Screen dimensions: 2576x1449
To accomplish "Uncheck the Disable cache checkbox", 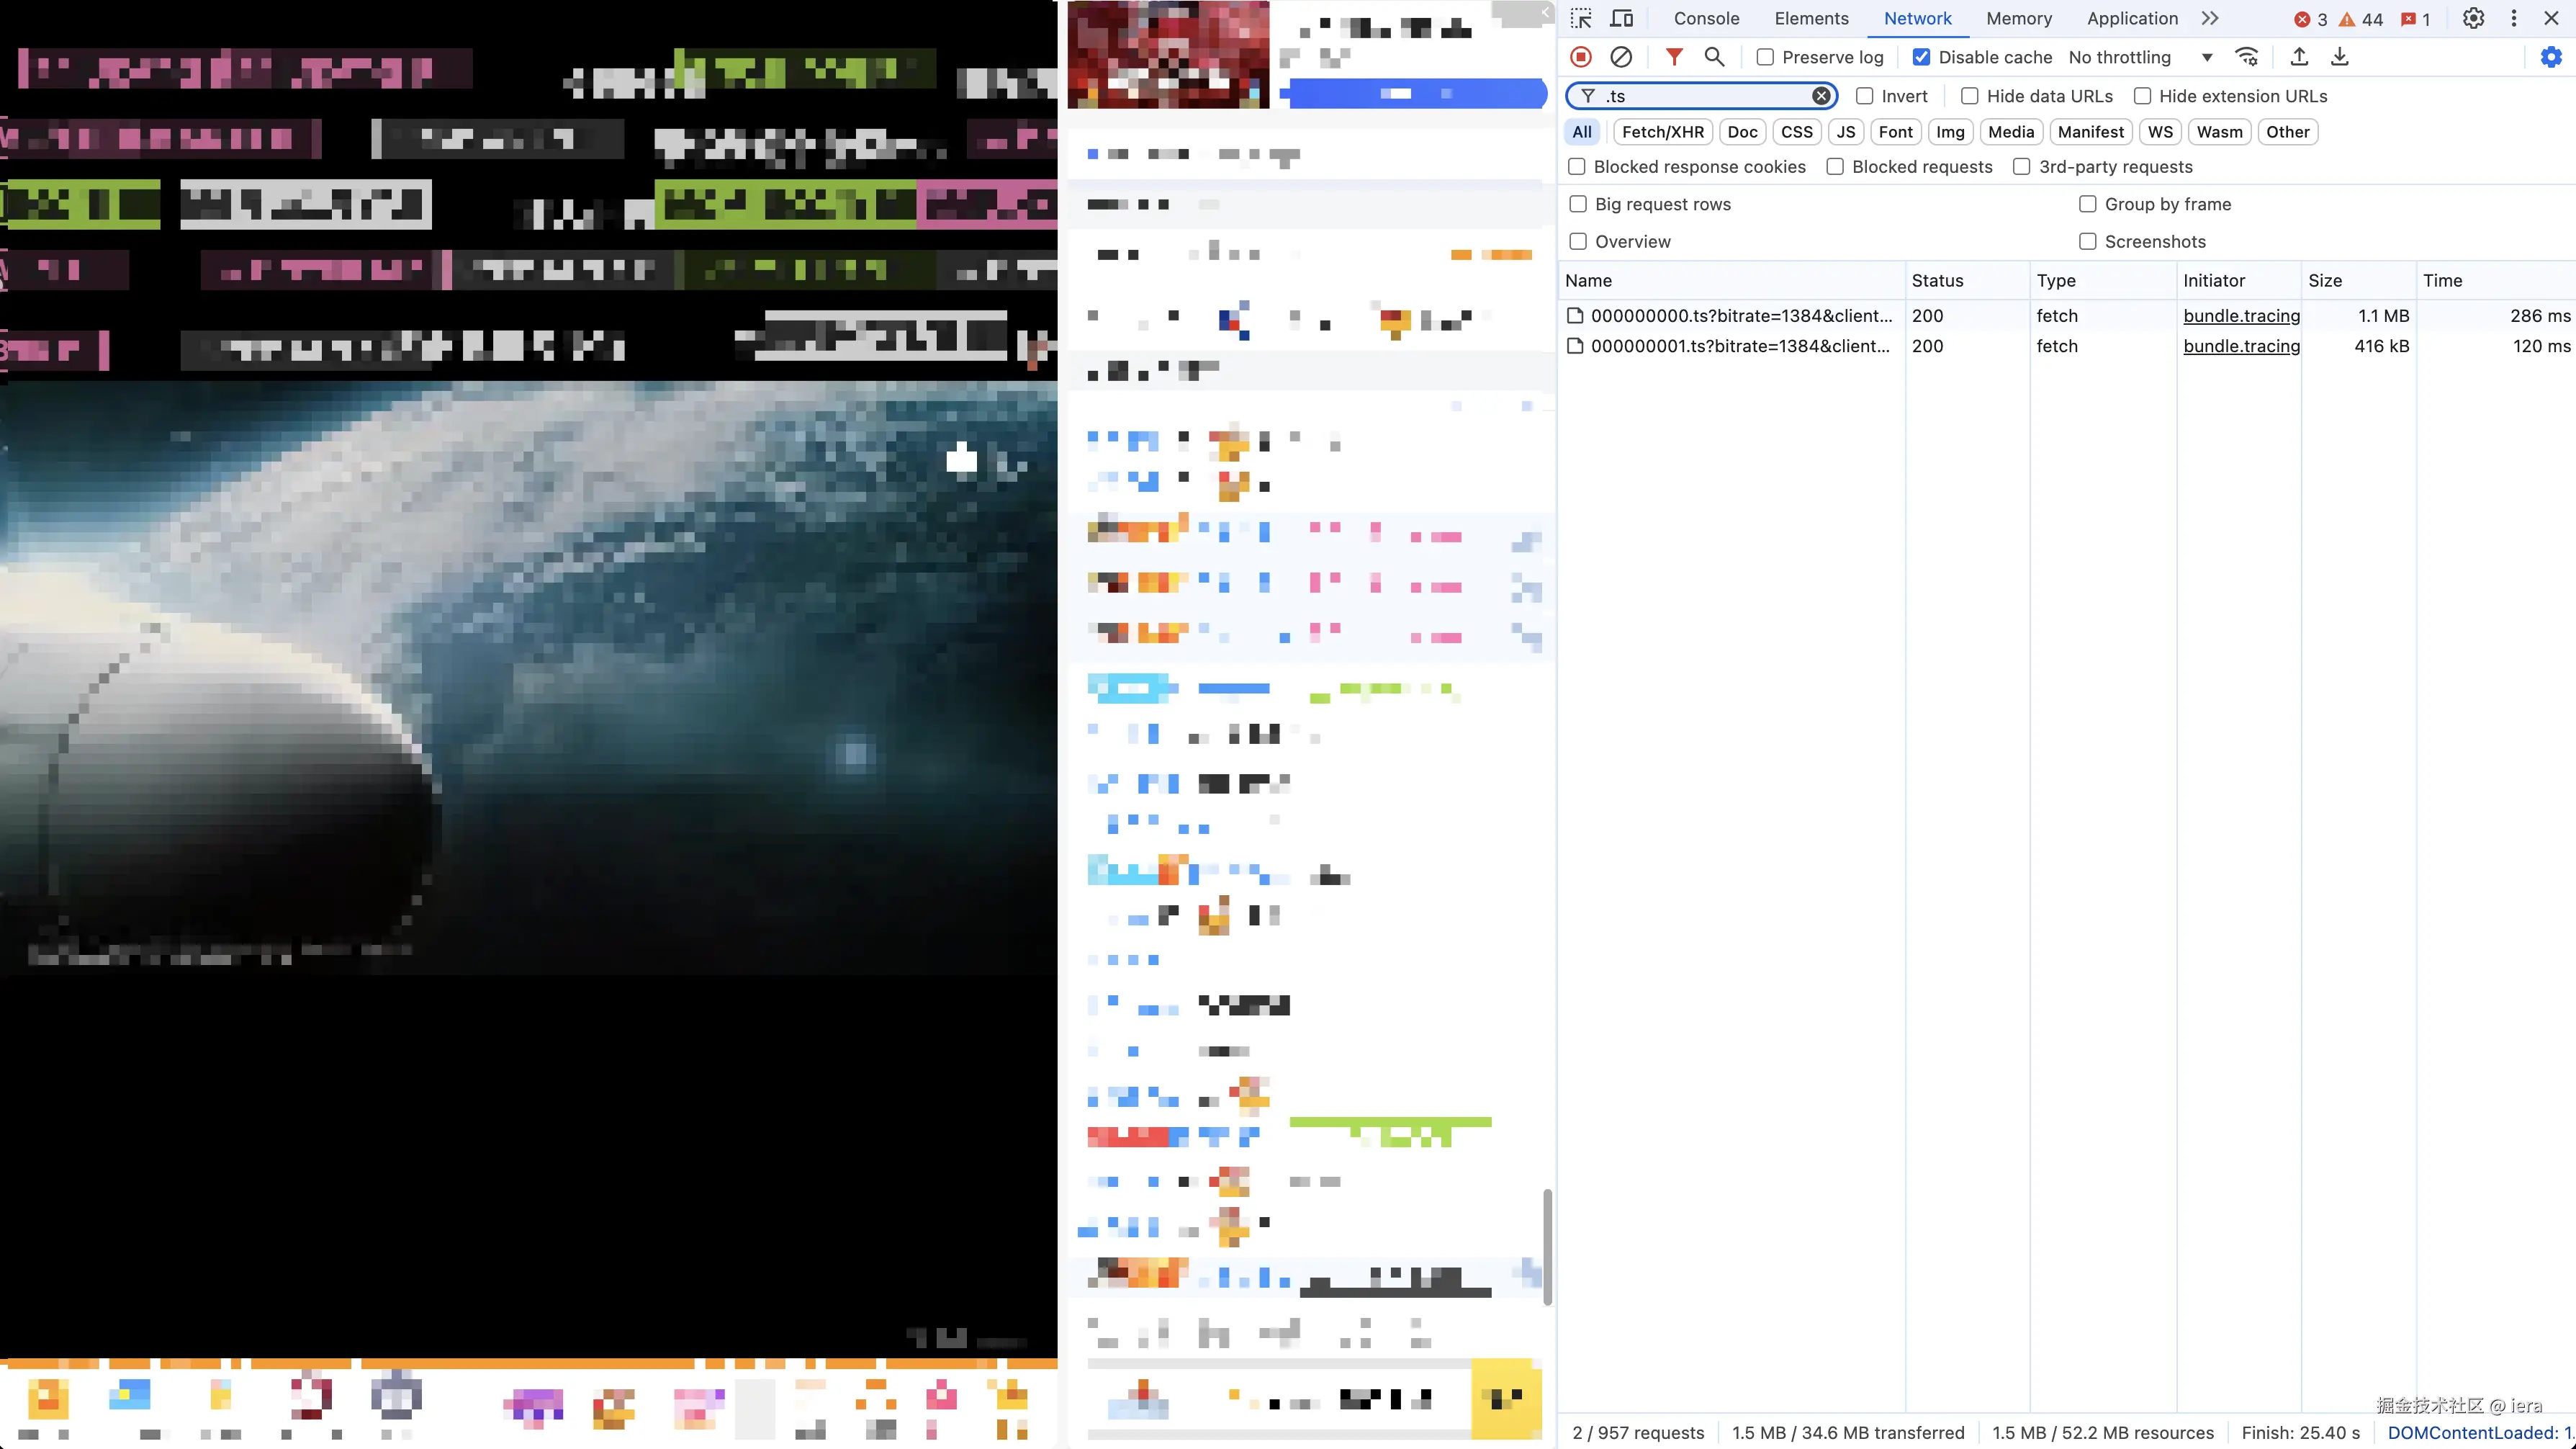I will coord(1921,57).
